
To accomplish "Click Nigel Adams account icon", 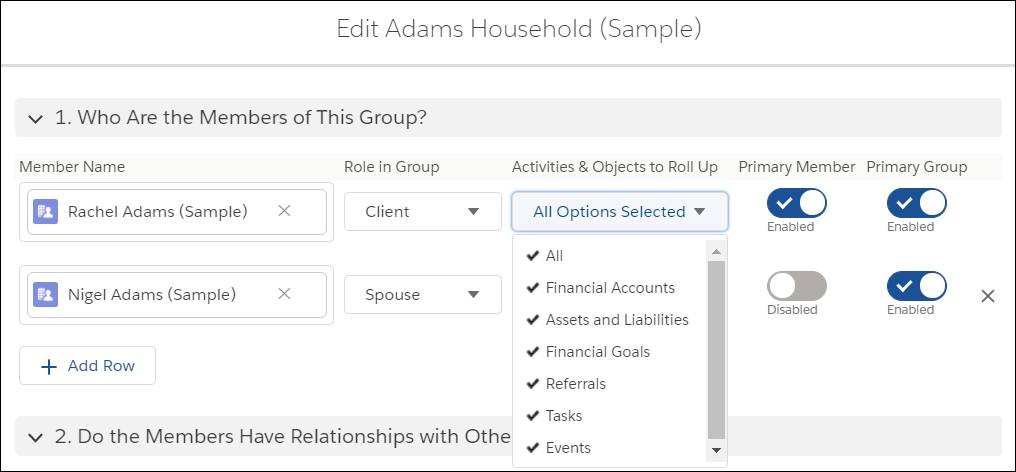I will pyautogui.click(x=45, y=295).
